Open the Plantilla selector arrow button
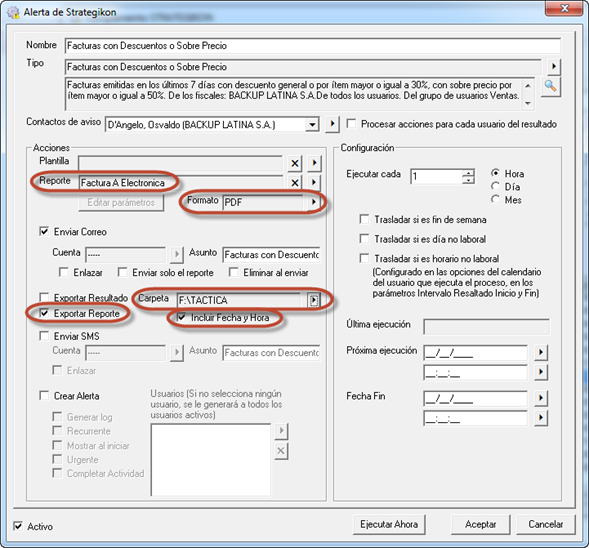This screenshot has height=548, width=589. tap(314, 163)
